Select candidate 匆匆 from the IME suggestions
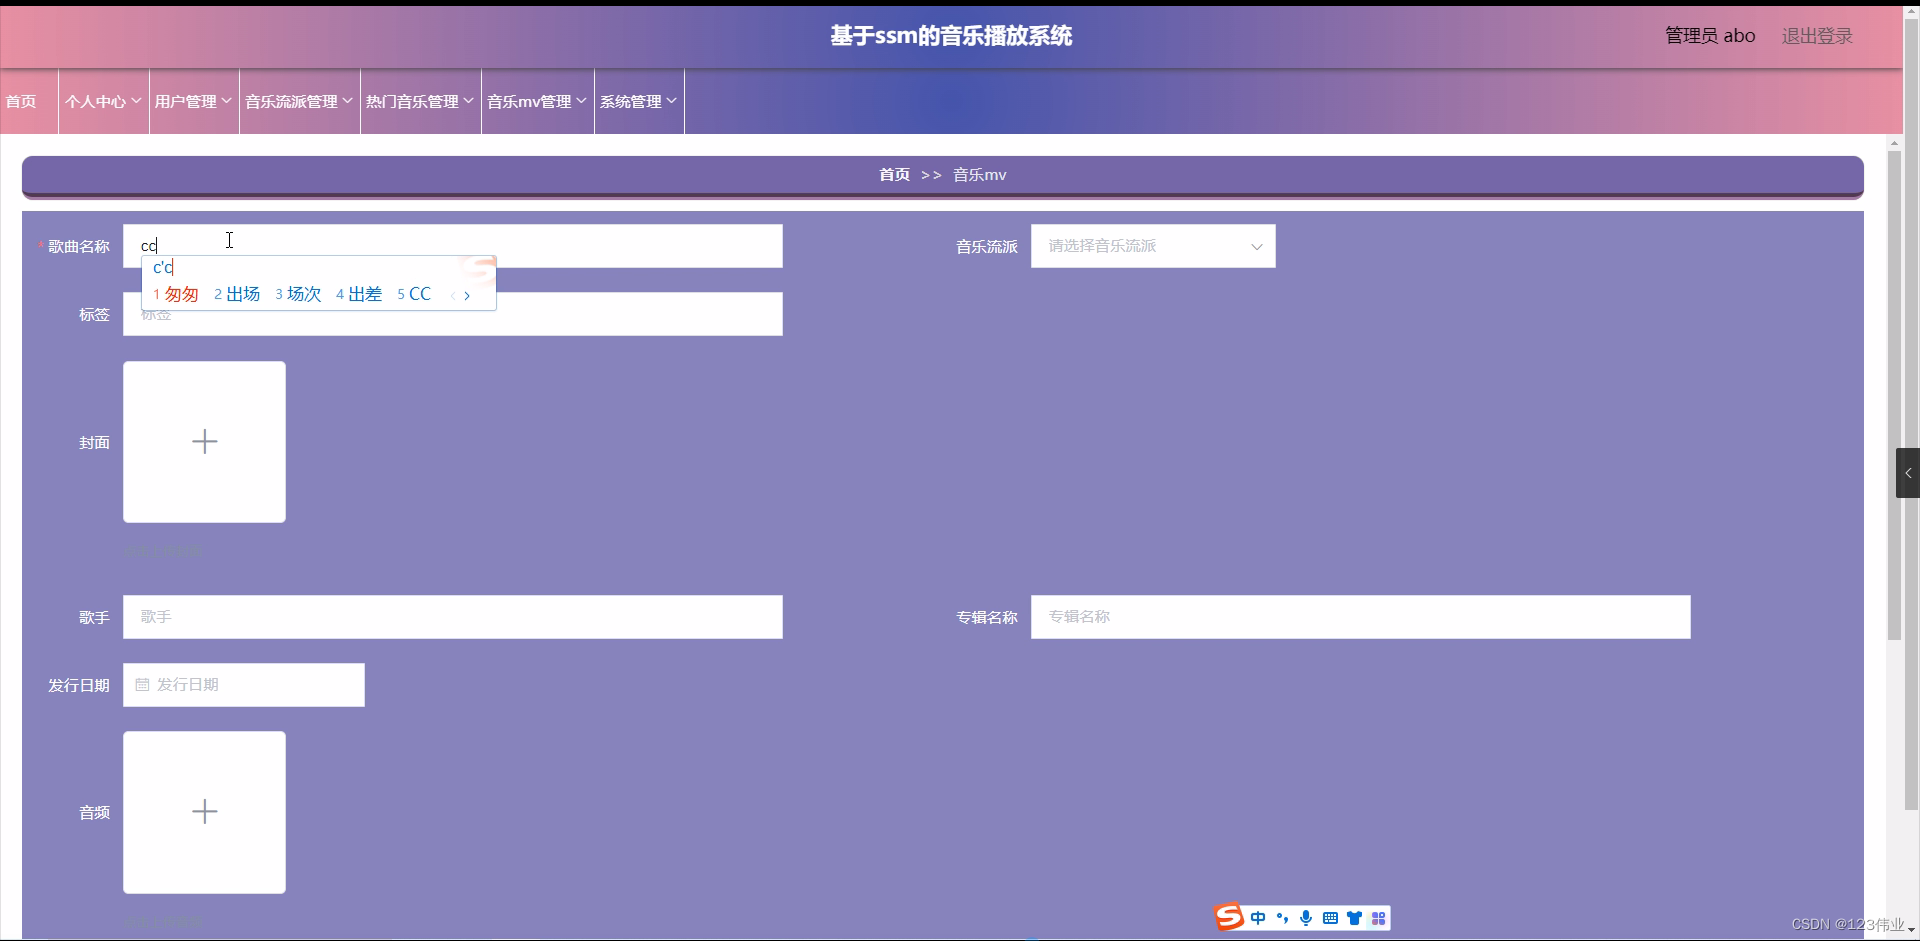The image size is (1920, 941). [x=183, y=294]
